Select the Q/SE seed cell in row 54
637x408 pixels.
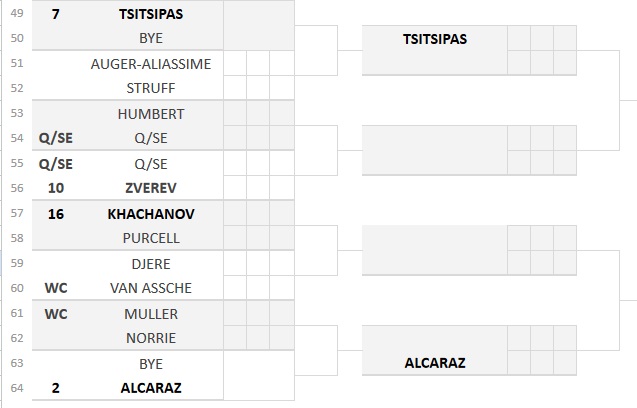(56, 138)
